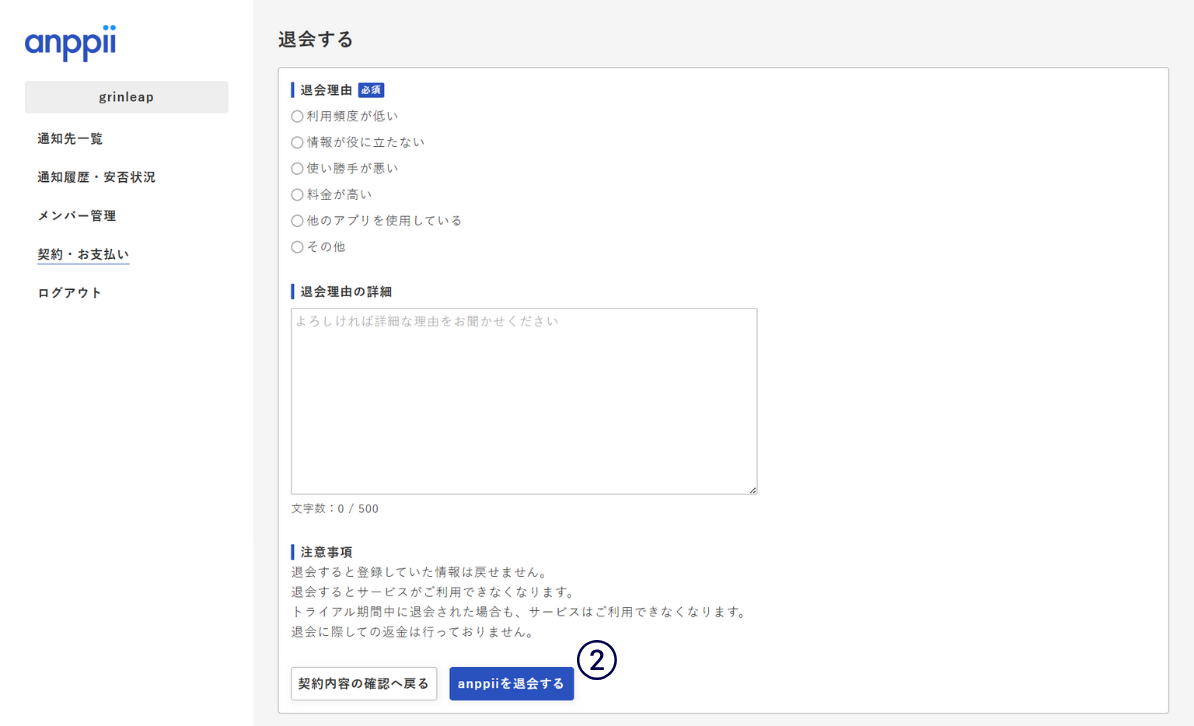Image resolution: width=1194 pixels, height=726 pixels.
Task: Focus the 退会理由の詳細 text area
Action: 524,401
